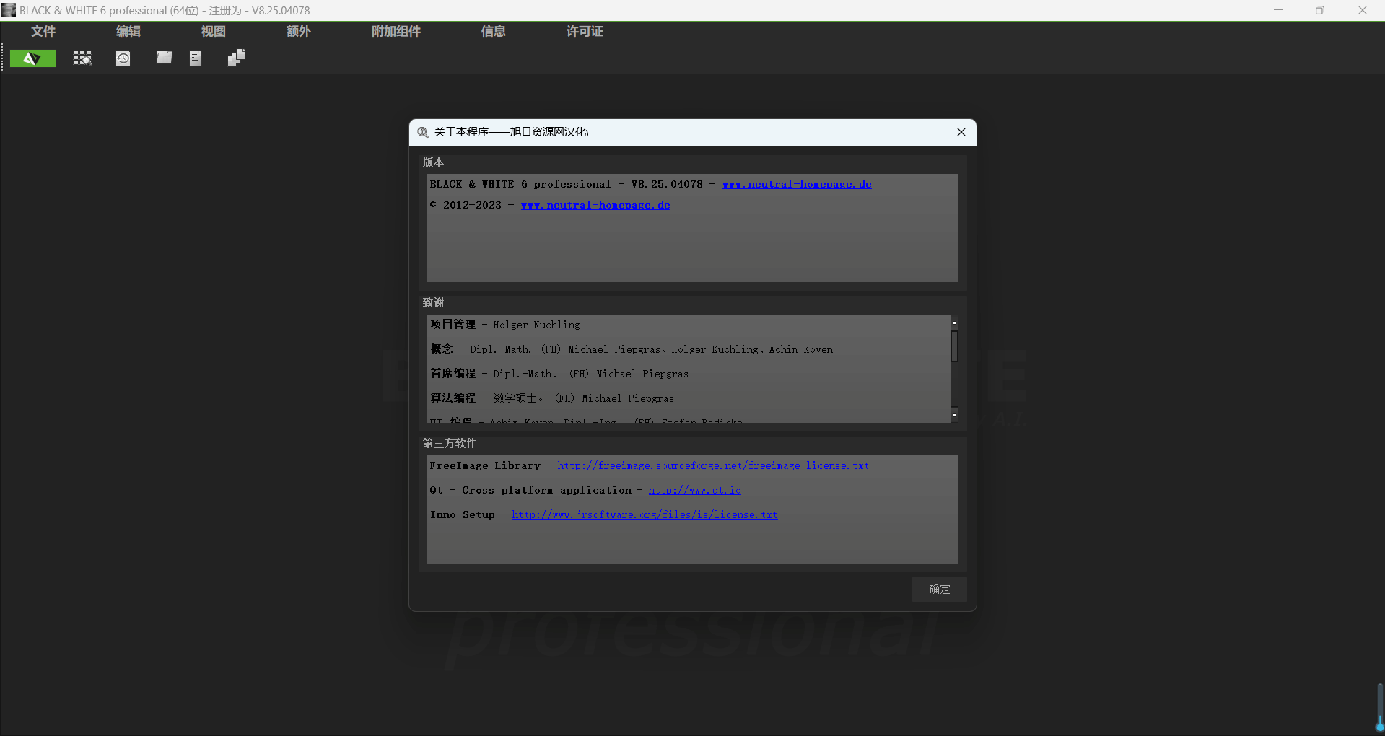Click the About dialog title bar icon
The width and height of the screenshot is (1385, 736).
coord(423,132)
